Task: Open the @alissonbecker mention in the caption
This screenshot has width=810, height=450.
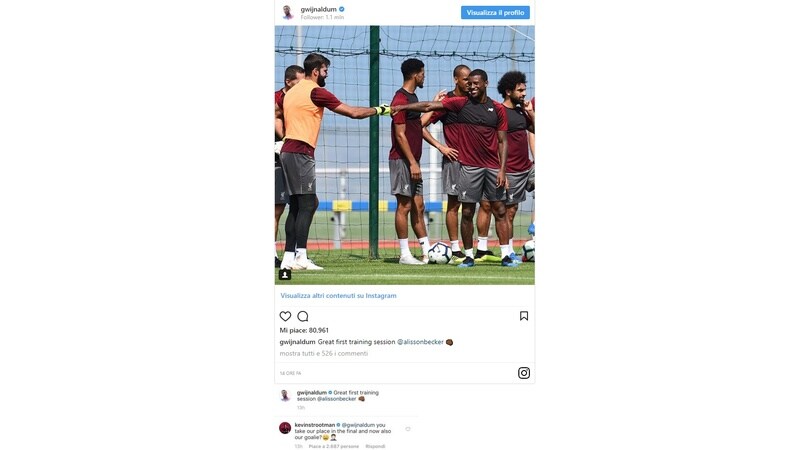Action: pyautogui.click(x=420, y=342)
